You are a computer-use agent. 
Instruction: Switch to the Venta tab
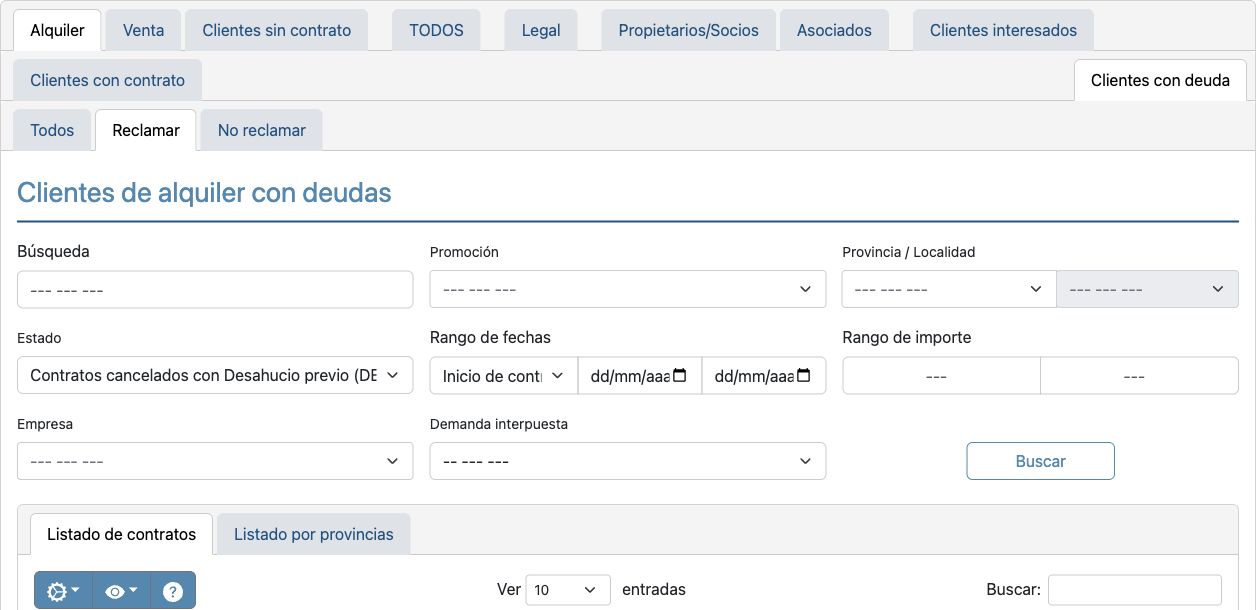(143, 30)
